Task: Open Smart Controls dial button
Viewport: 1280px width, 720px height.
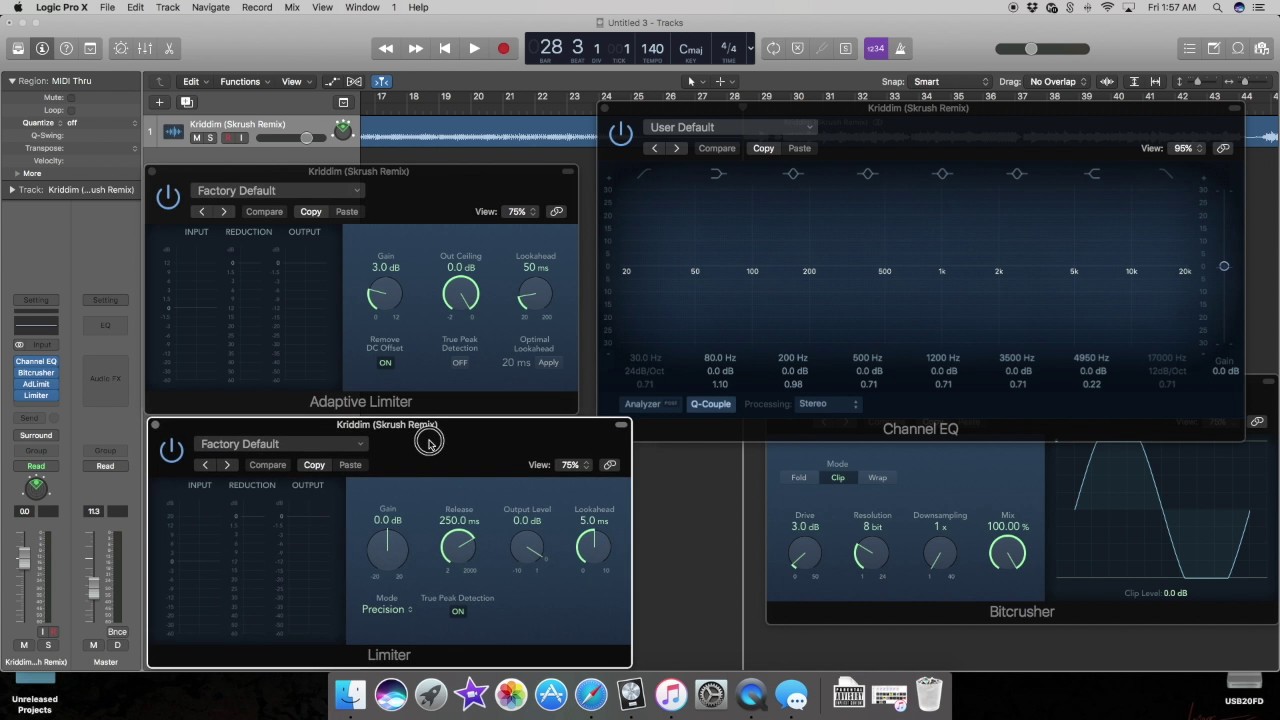Action: (121, 48)
